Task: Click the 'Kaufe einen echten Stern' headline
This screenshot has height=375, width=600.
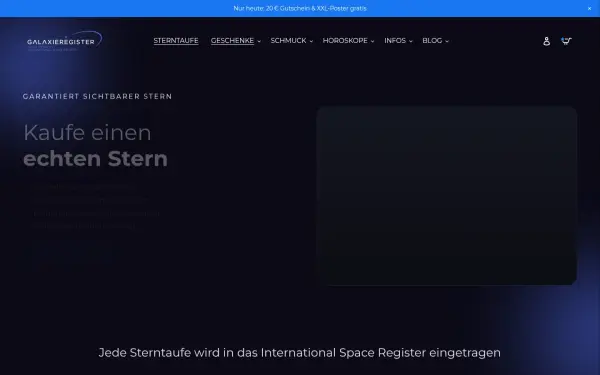Action: (x=96, y=145)
